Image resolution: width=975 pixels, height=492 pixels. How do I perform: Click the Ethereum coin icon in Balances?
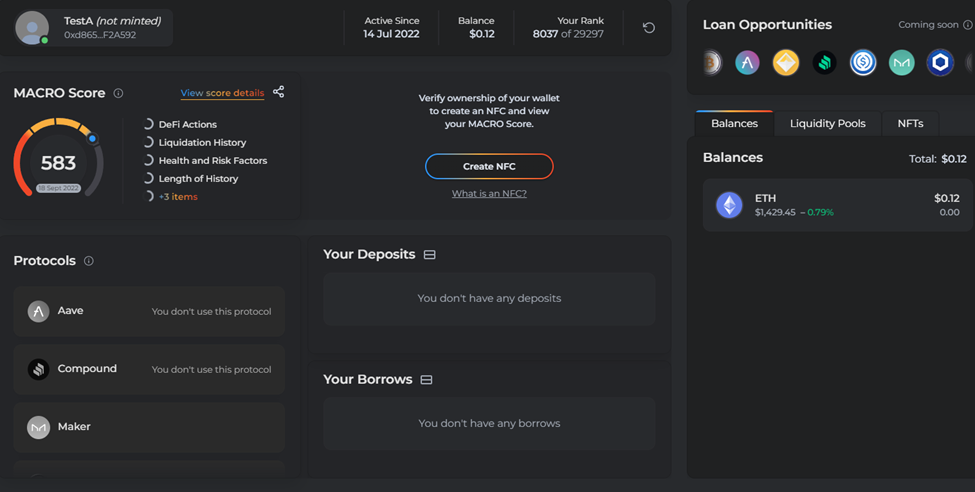(729, 205)
